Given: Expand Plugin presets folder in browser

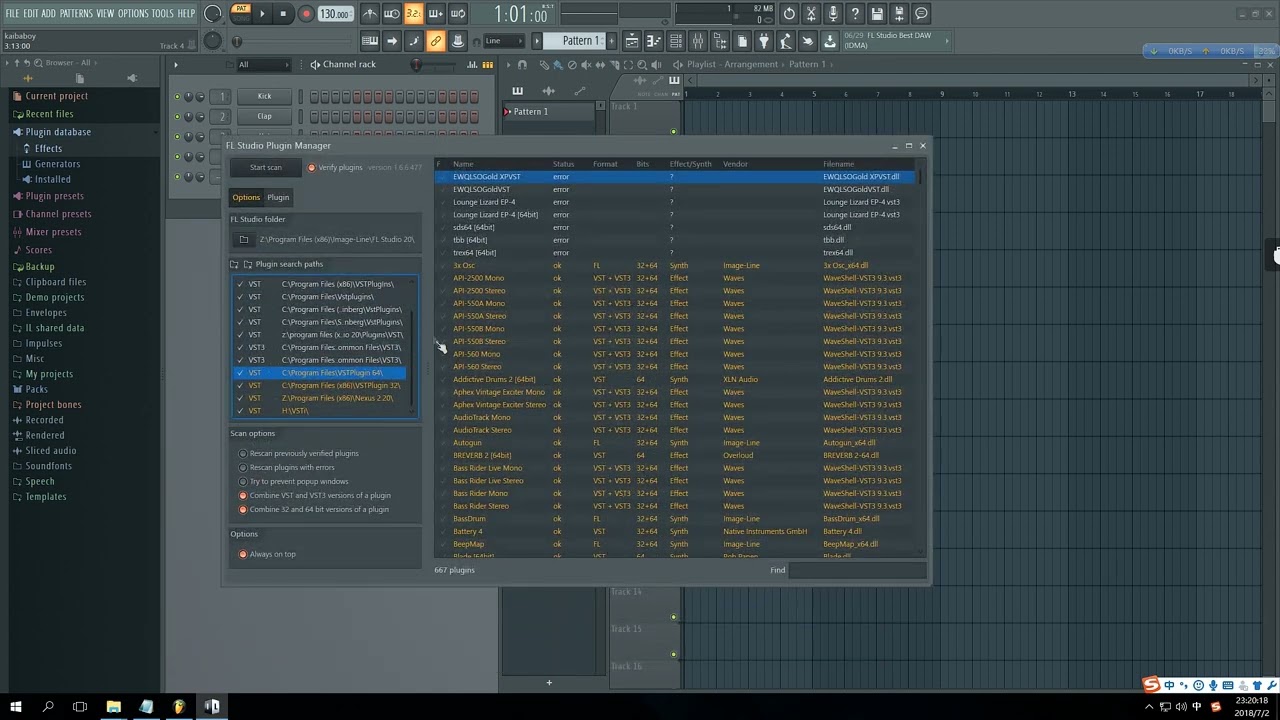Looking at the screenshot, I should [55, 196].
